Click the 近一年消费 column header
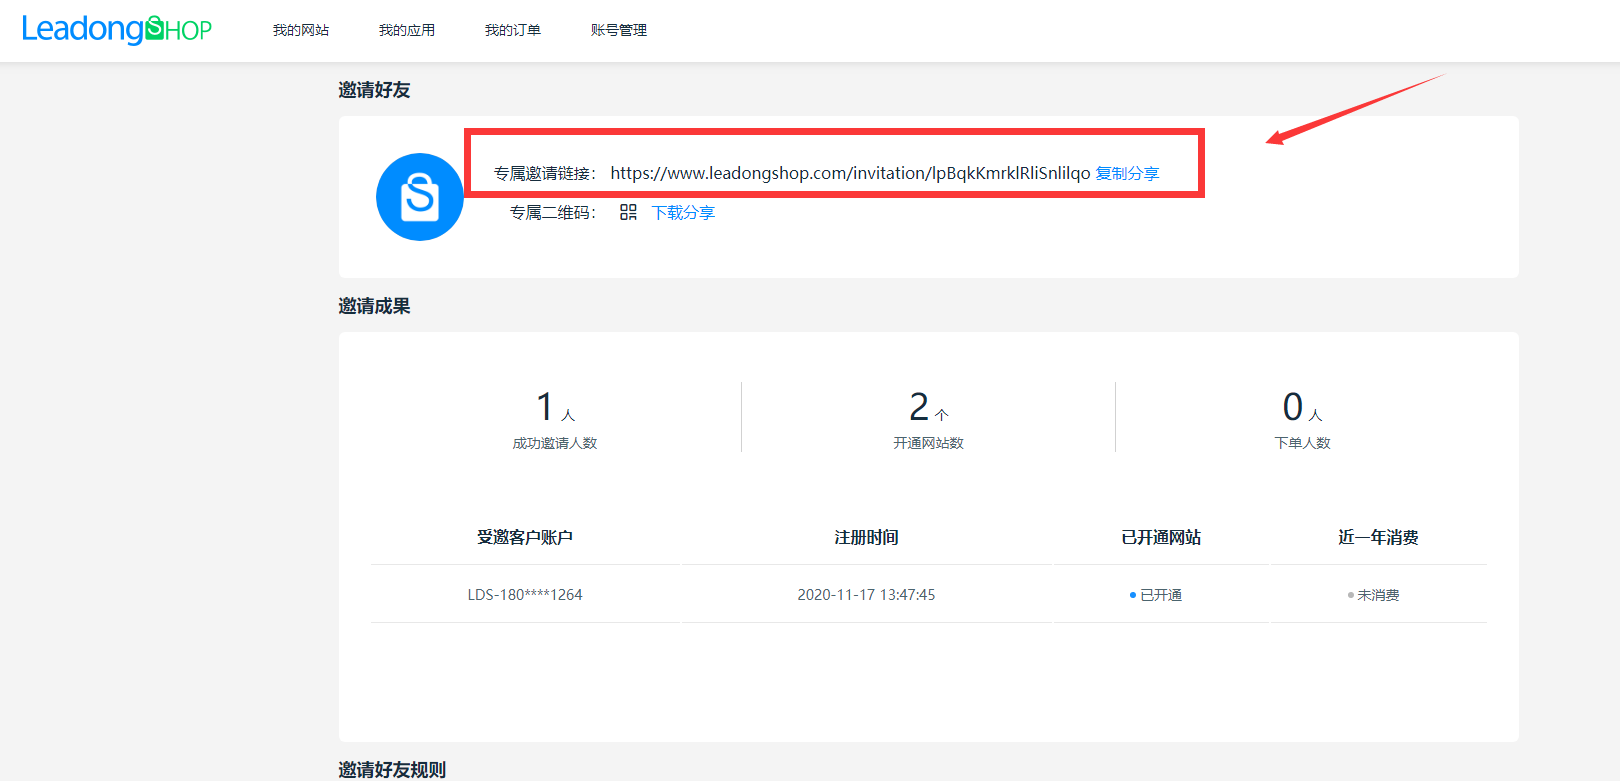The image size is (1620, 781). (1378, 537)
